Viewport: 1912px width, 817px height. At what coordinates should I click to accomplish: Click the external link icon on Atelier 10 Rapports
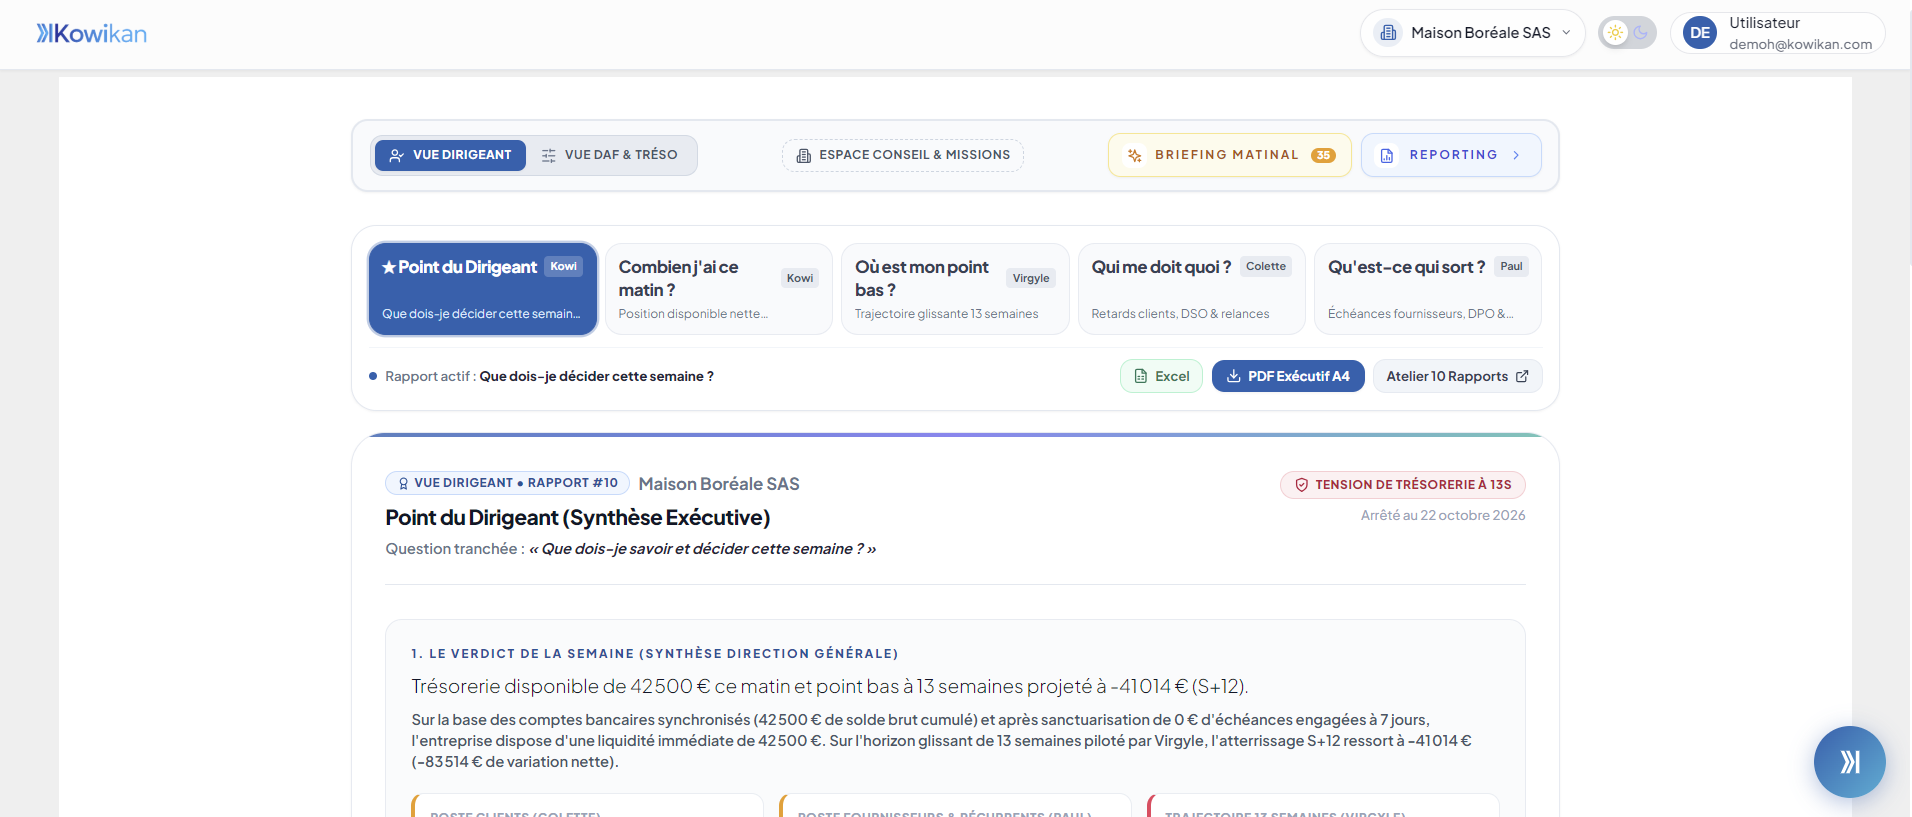[1522, 376]
